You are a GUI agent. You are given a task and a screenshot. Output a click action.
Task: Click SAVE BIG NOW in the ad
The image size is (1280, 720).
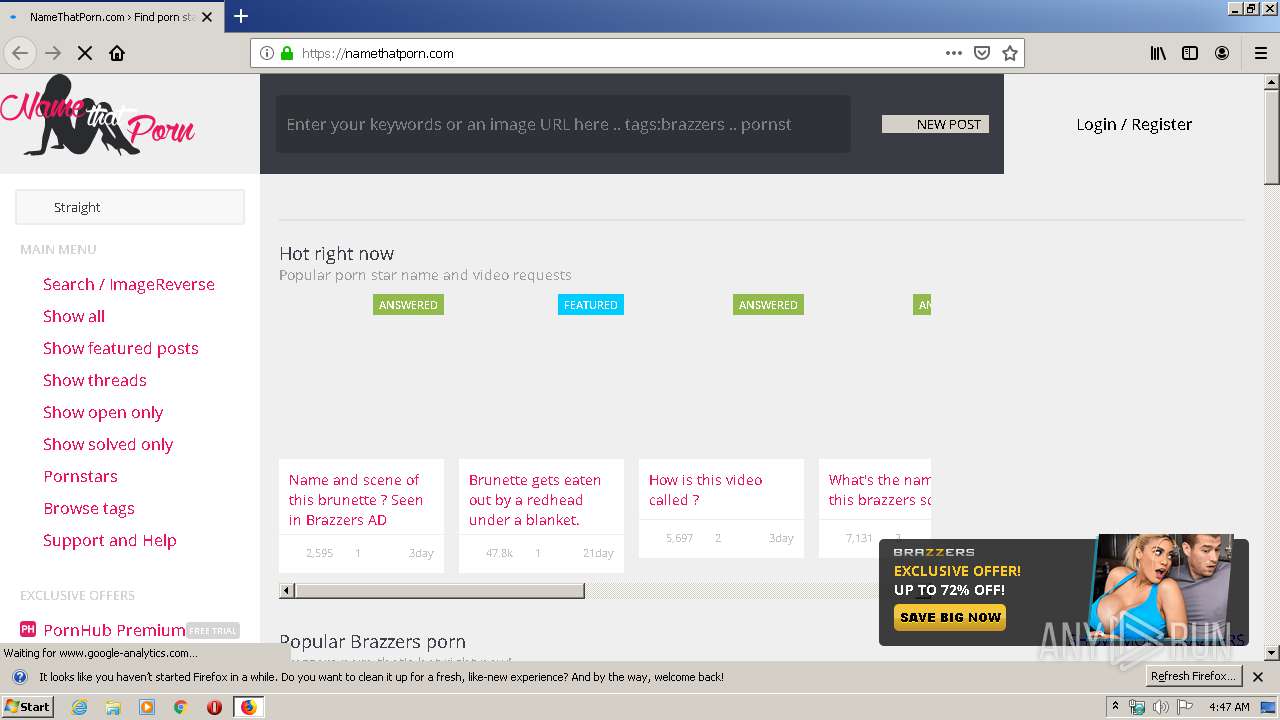pyautogui.click(x=950, y=617)
